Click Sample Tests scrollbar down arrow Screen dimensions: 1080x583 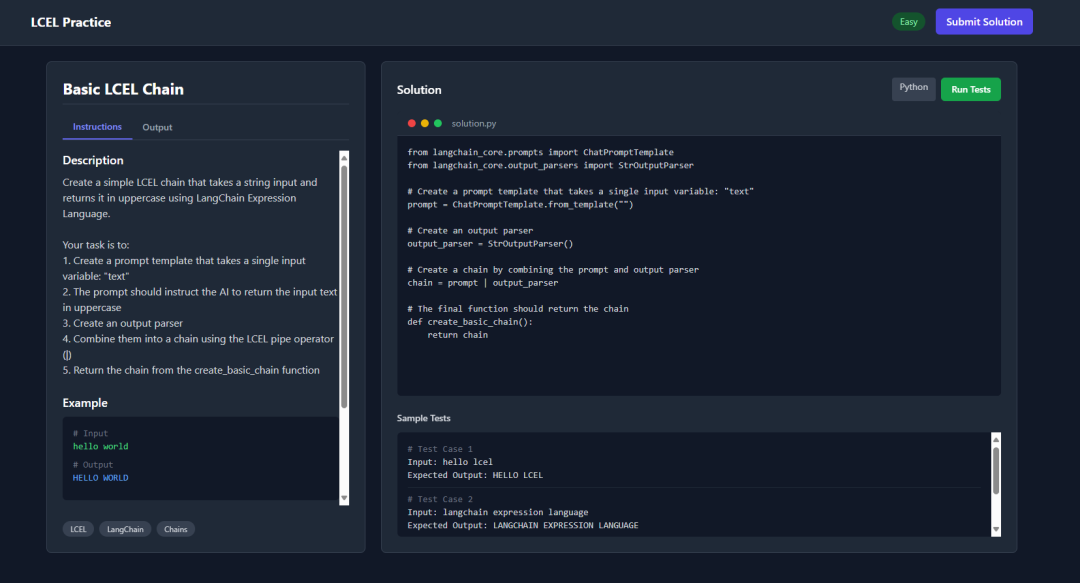(x=996, y=529)
